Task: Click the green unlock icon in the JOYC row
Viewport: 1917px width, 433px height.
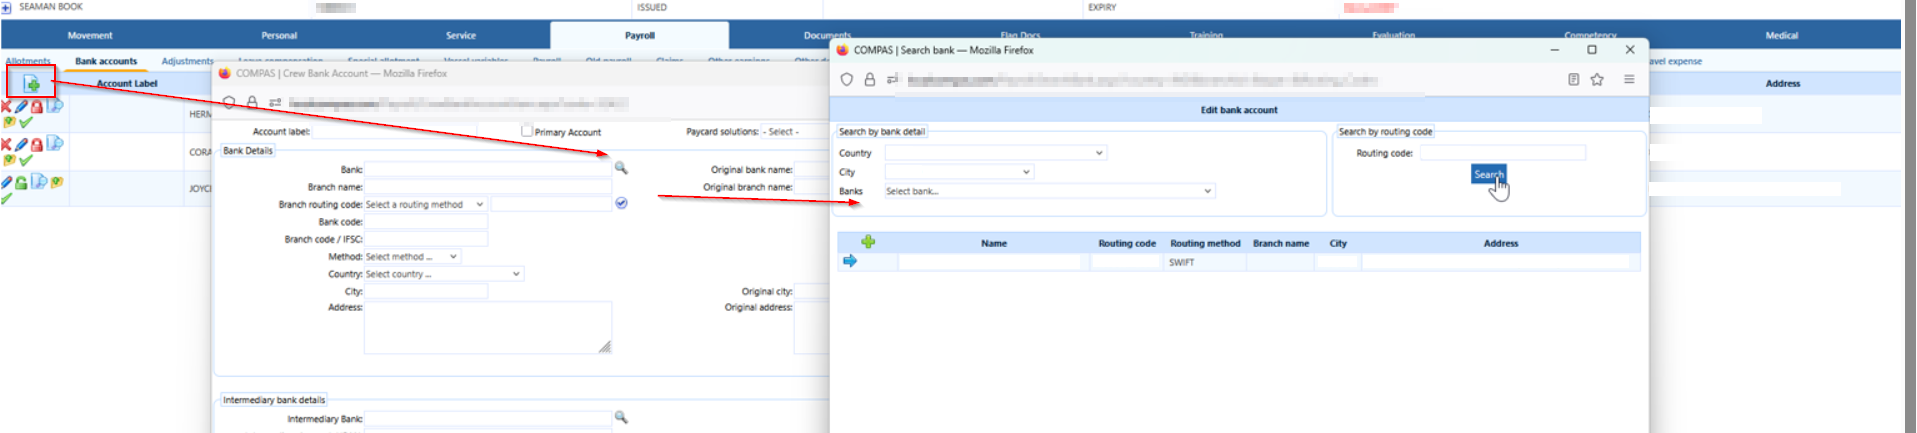Action: pyautogui.click(x=21, y=183)
